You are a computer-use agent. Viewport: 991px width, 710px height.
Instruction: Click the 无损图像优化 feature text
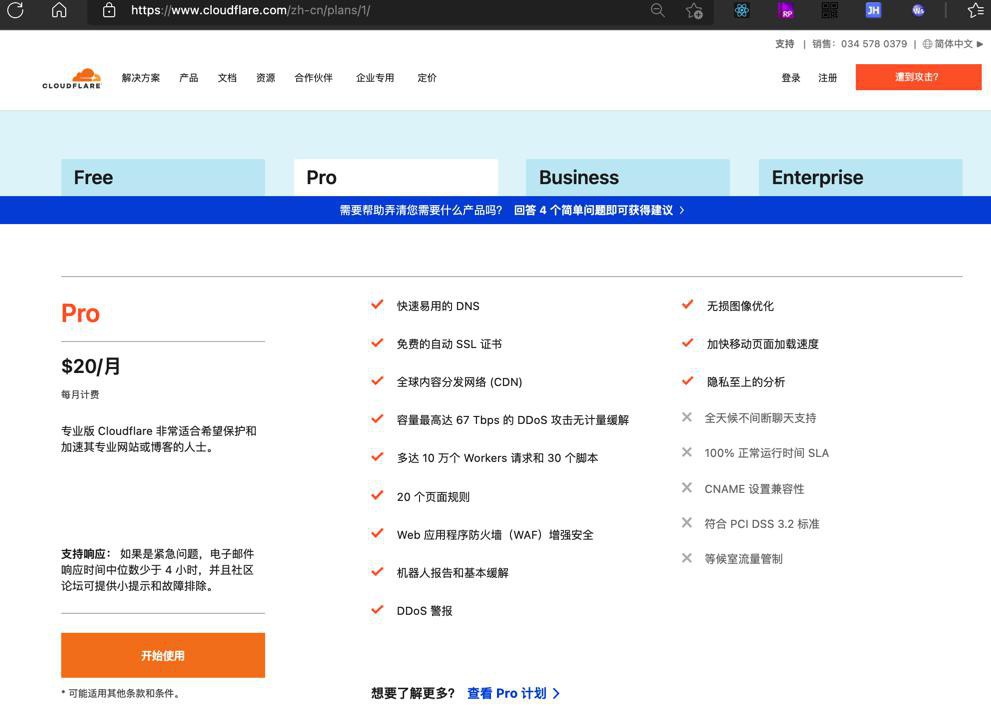[740, 306]
